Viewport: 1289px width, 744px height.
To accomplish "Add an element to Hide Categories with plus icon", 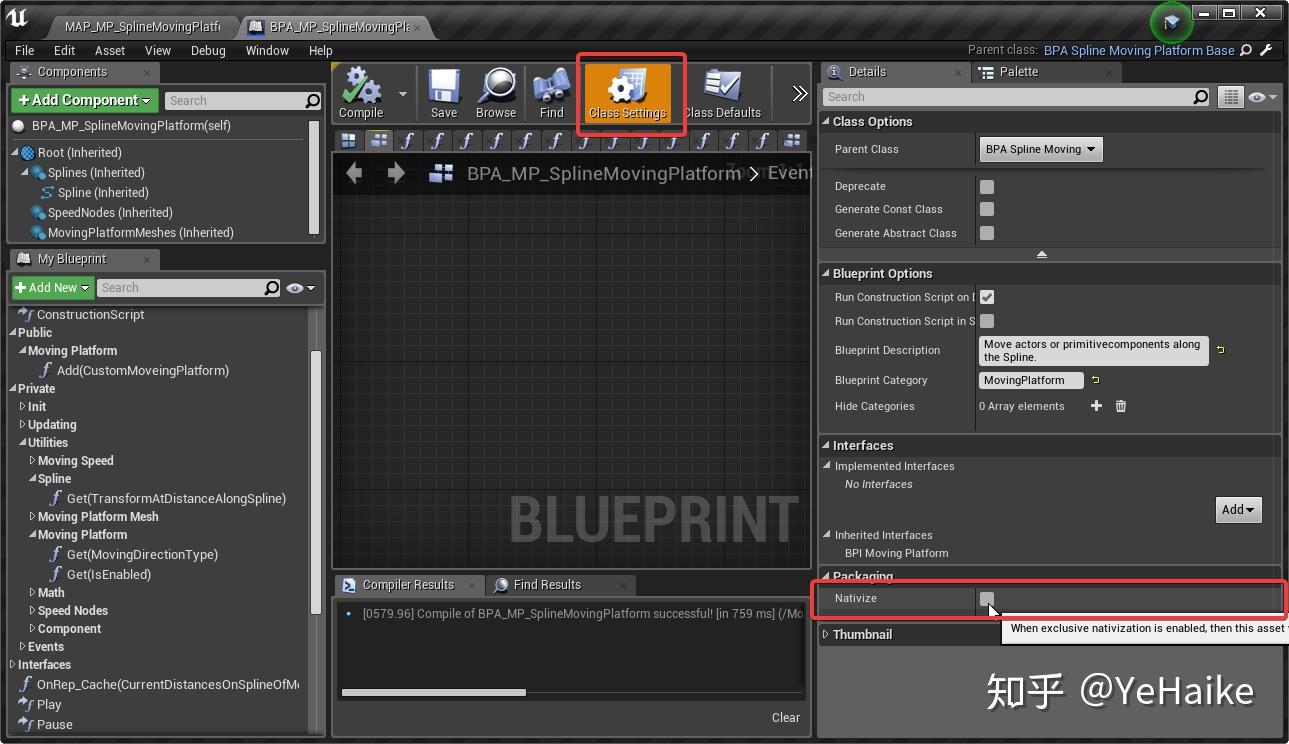I will (1096, 406).
